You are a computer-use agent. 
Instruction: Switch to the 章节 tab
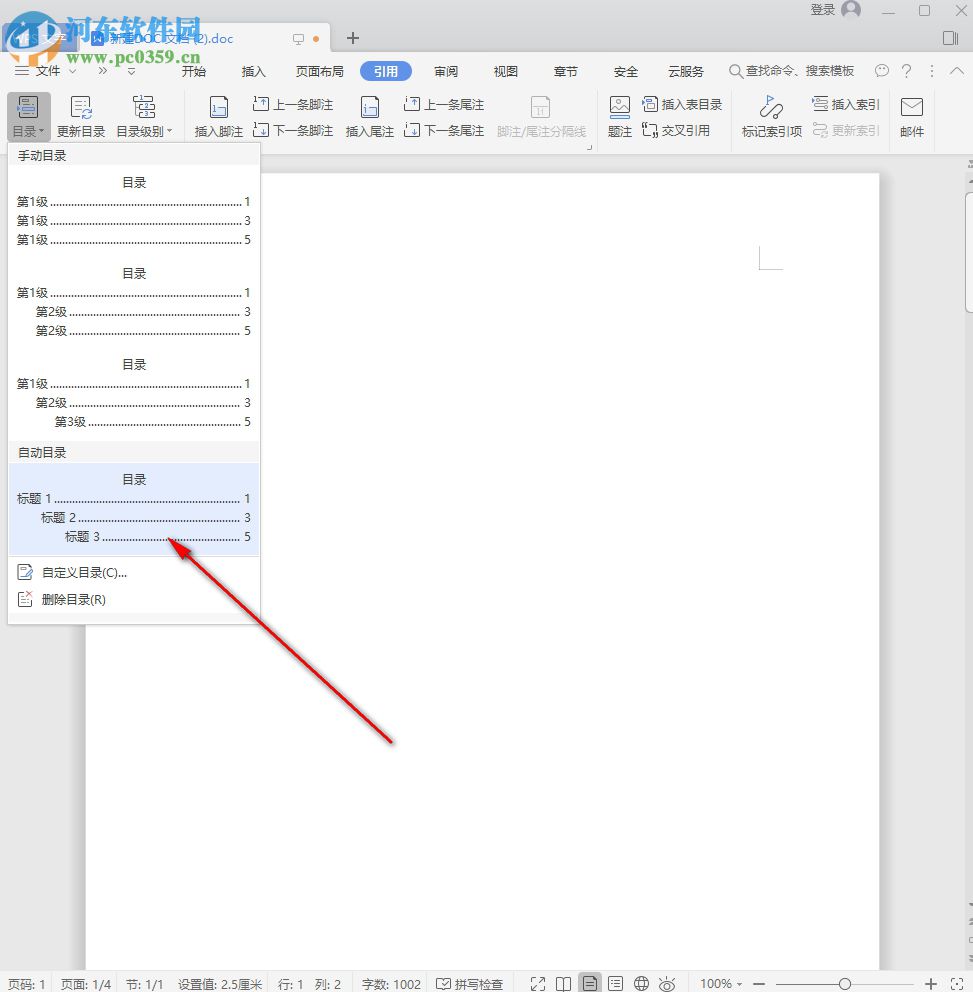pyautogui.click(x=566, y=71)
